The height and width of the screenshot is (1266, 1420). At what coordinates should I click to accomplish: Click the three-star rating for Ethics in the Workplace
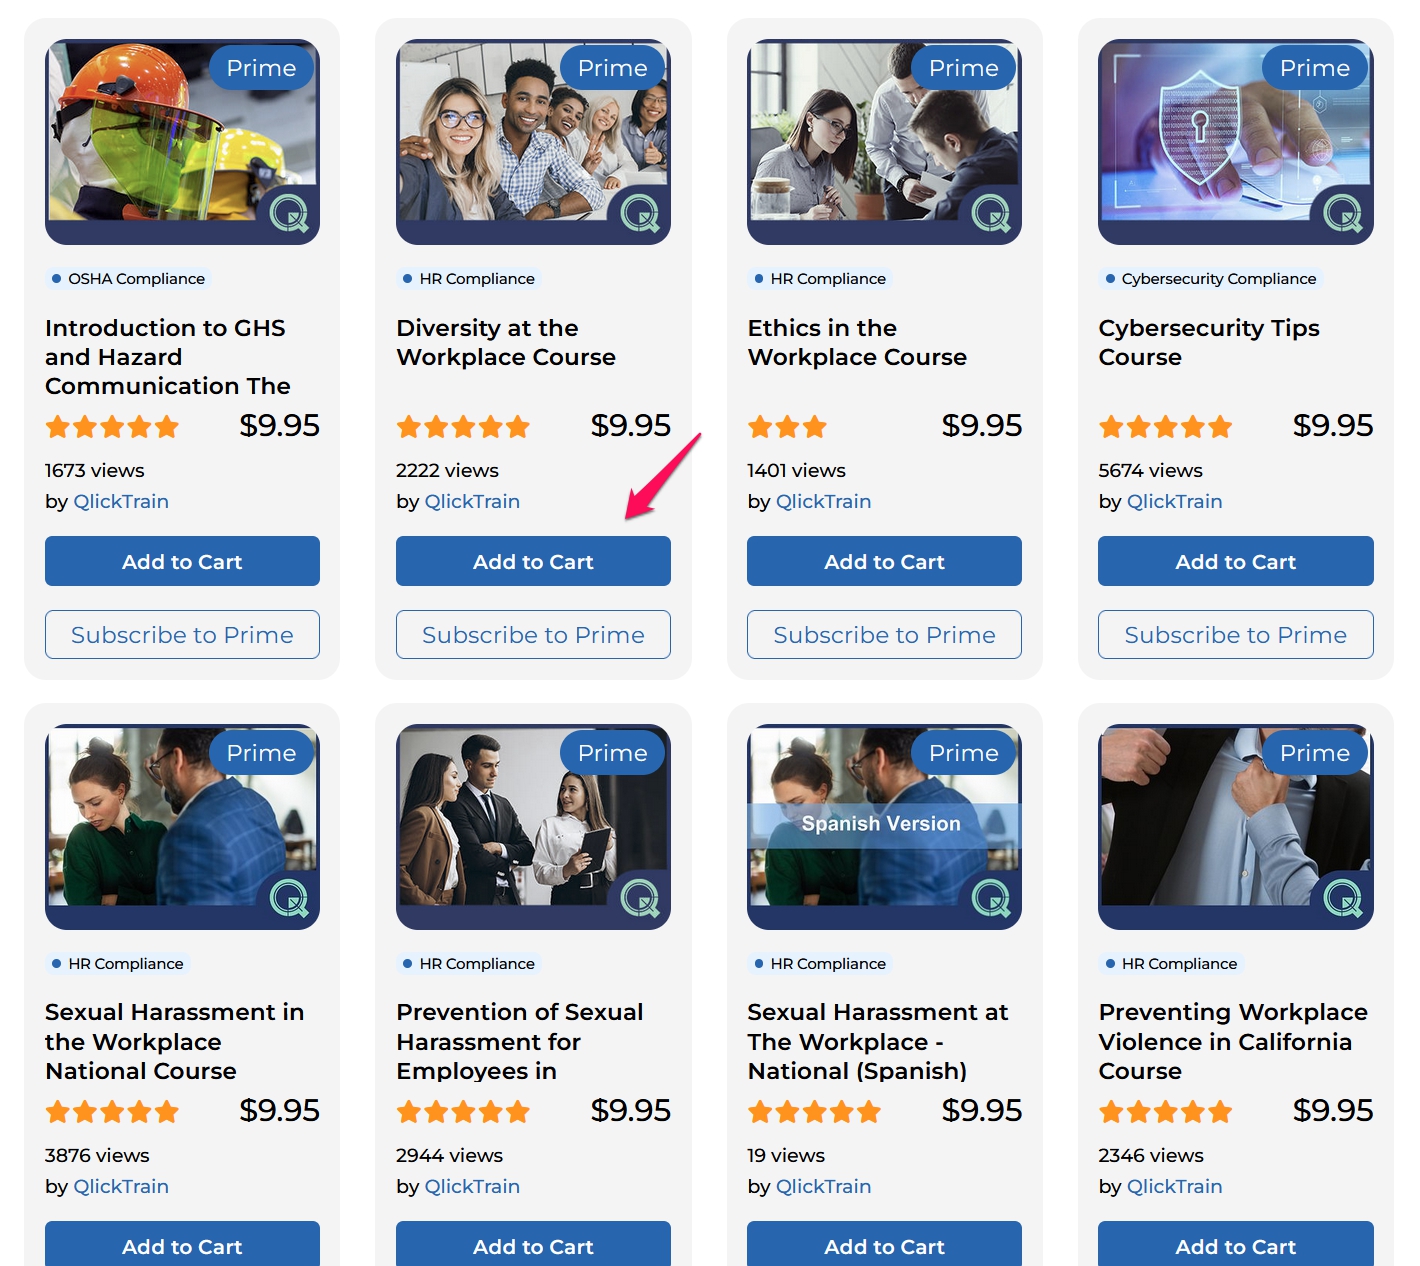click(787, 427)
